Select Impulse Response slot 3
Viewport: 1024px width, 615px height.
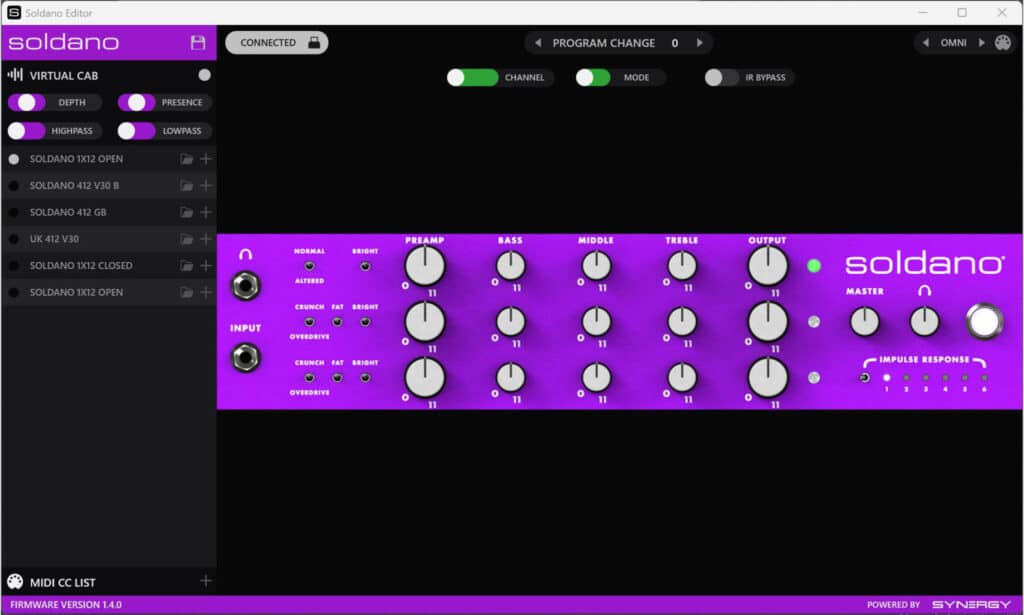tap(925, 378)
